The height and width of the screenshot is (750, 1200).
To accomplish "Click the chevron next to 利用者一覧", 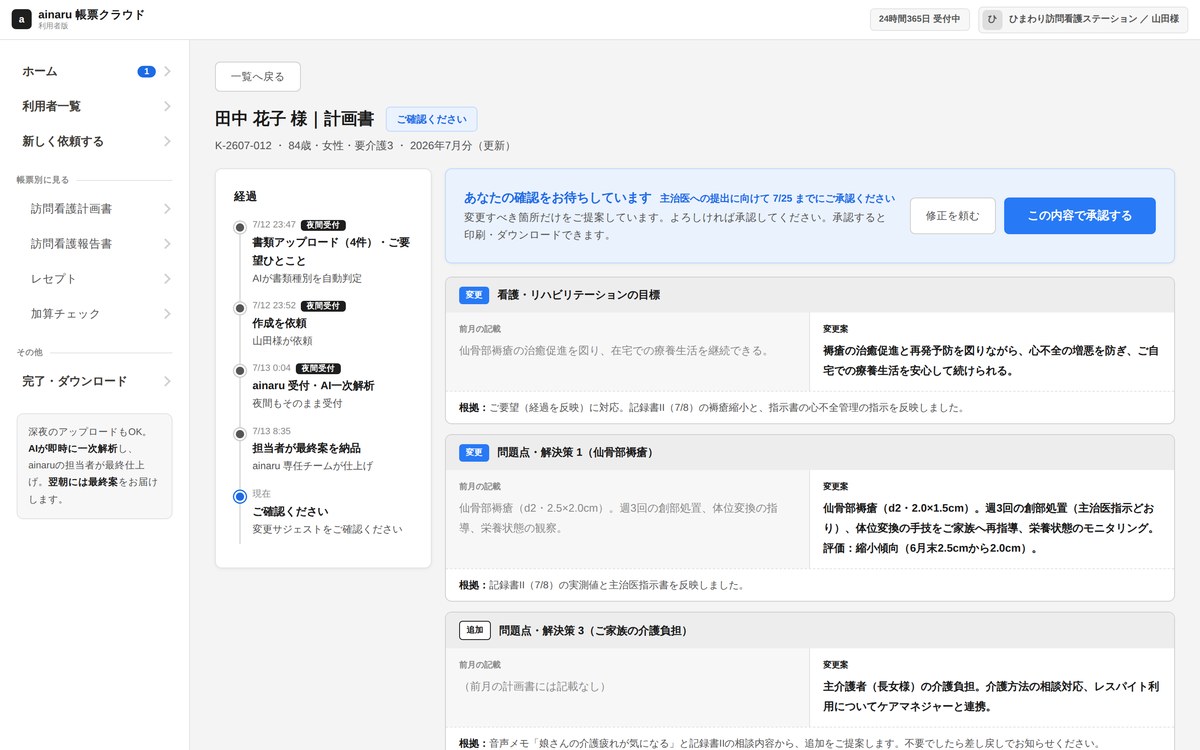I will 167,106.
